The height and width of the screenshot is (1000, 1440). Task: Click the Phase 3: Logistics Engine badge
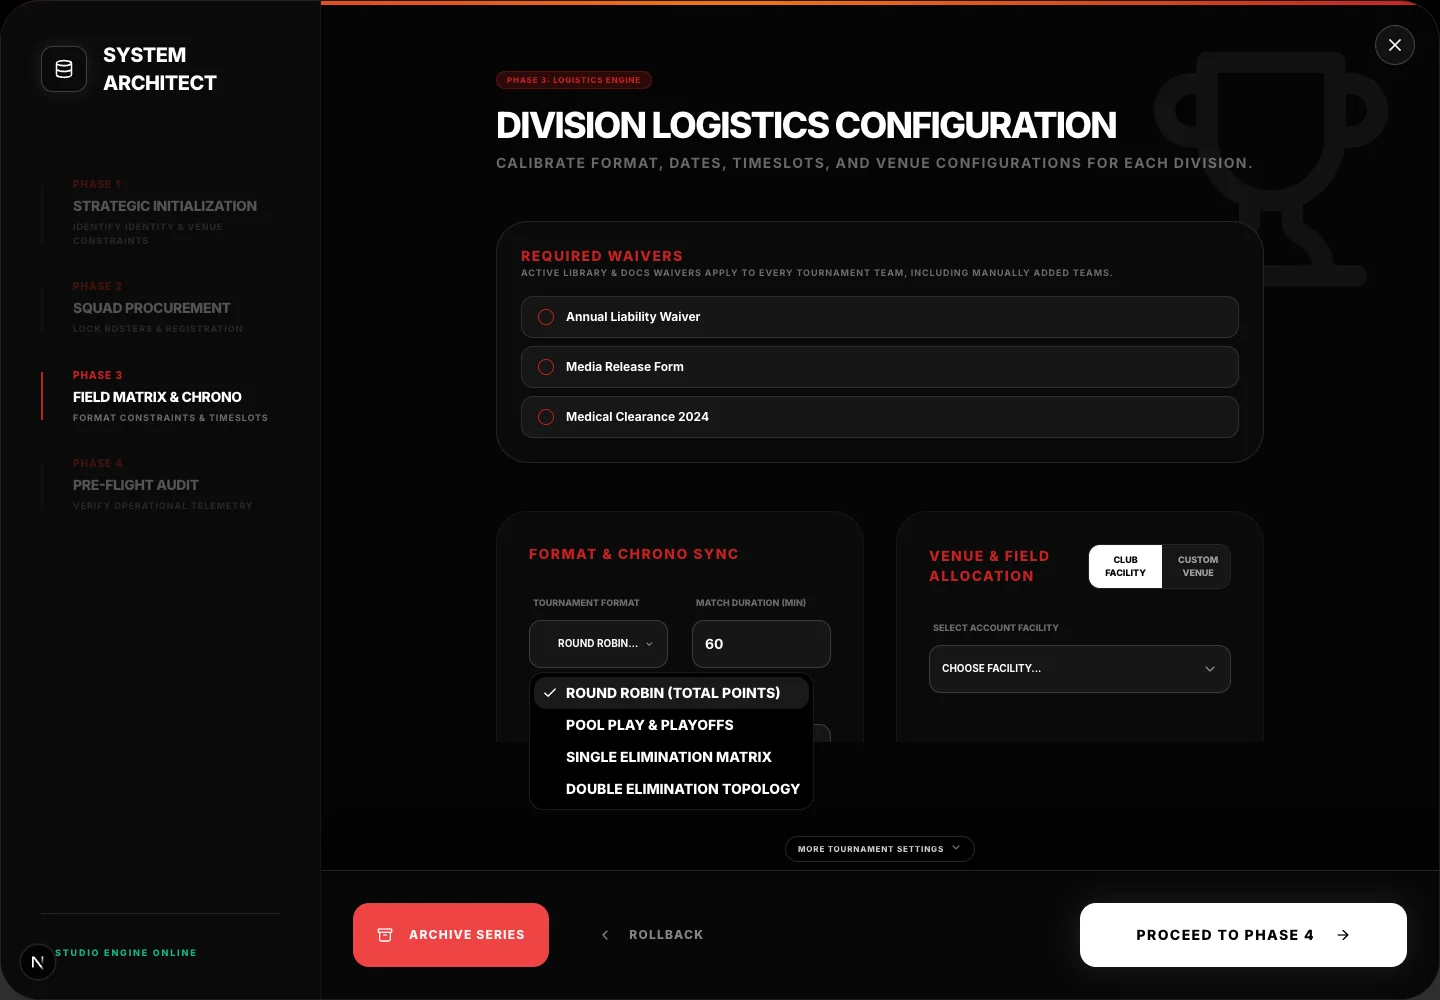(574, 80)
